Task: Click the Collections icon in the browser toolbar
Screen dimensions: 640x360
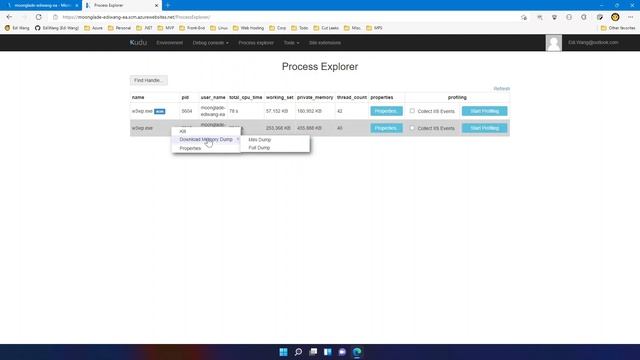Action: coord(600,17)
